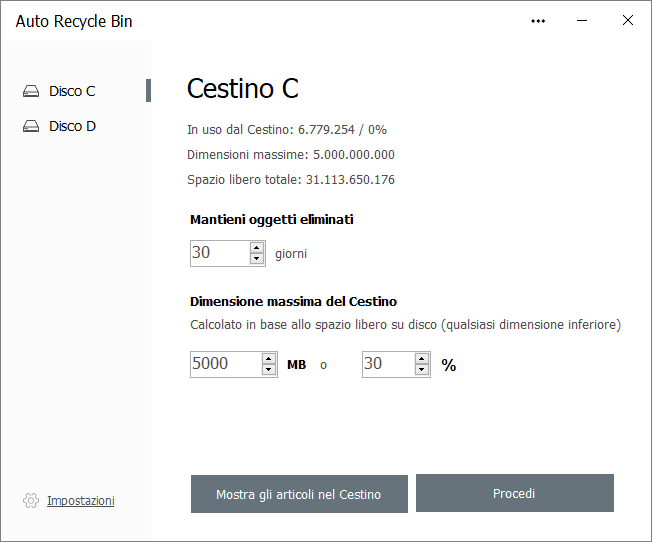
Task: Click the Disco C drive icon
Action: [x=31, y=91]
